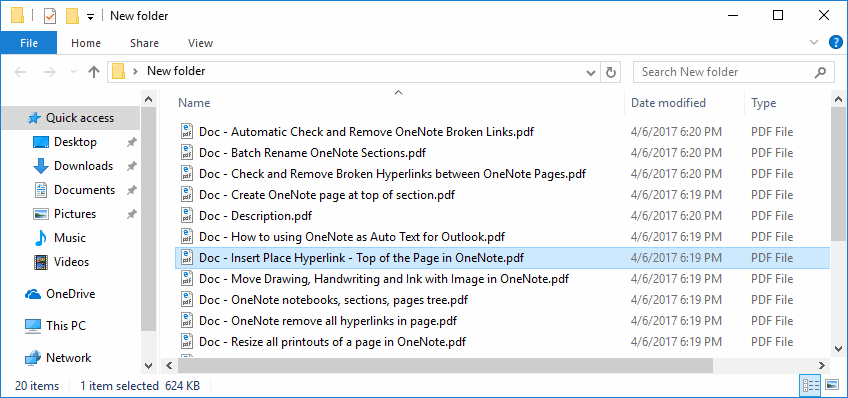Click PDF icon of Resize all printouts file

click(x=187, y=342)
